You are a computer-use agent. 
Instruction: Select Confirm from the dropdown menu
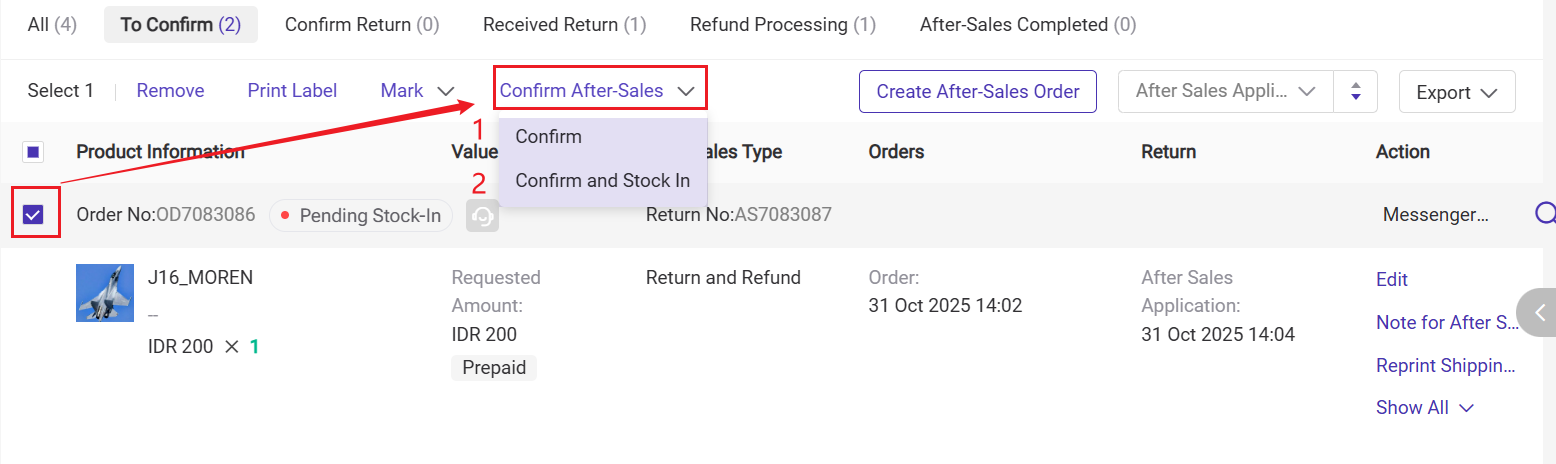pyautogui.click(x=548, y=137)
